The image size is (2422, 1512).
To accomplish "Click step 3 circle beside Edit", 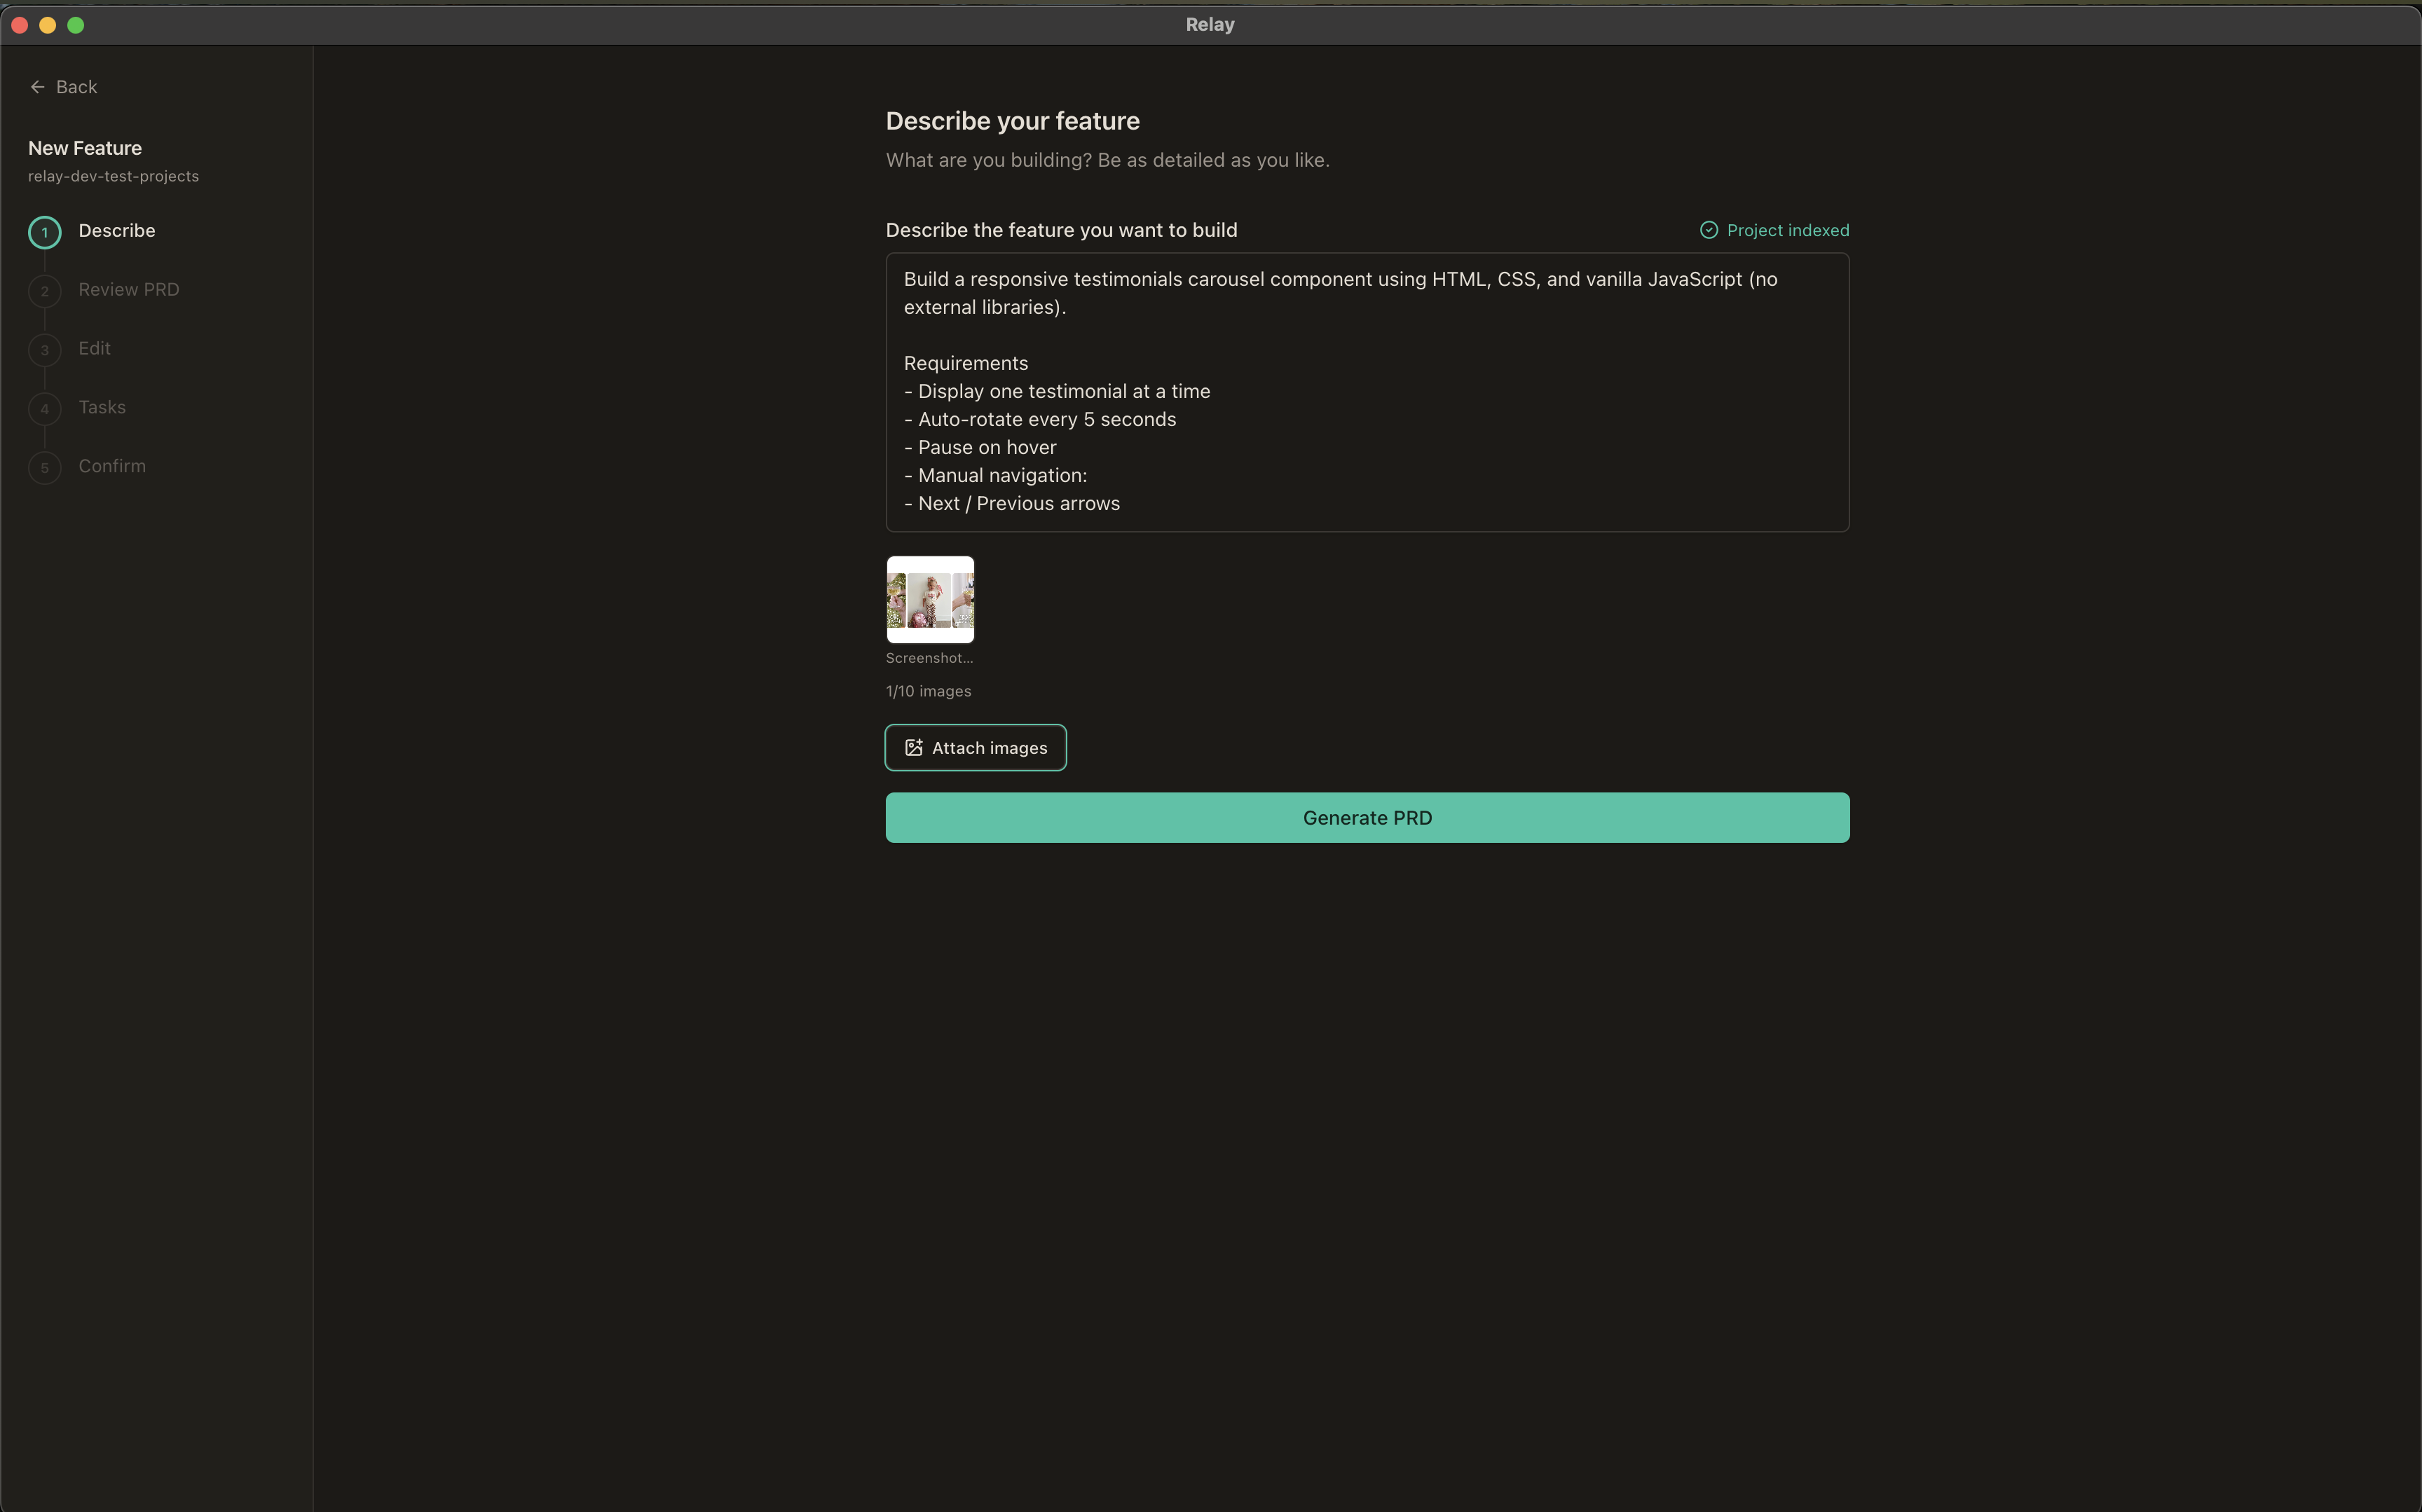I will 44,350.
